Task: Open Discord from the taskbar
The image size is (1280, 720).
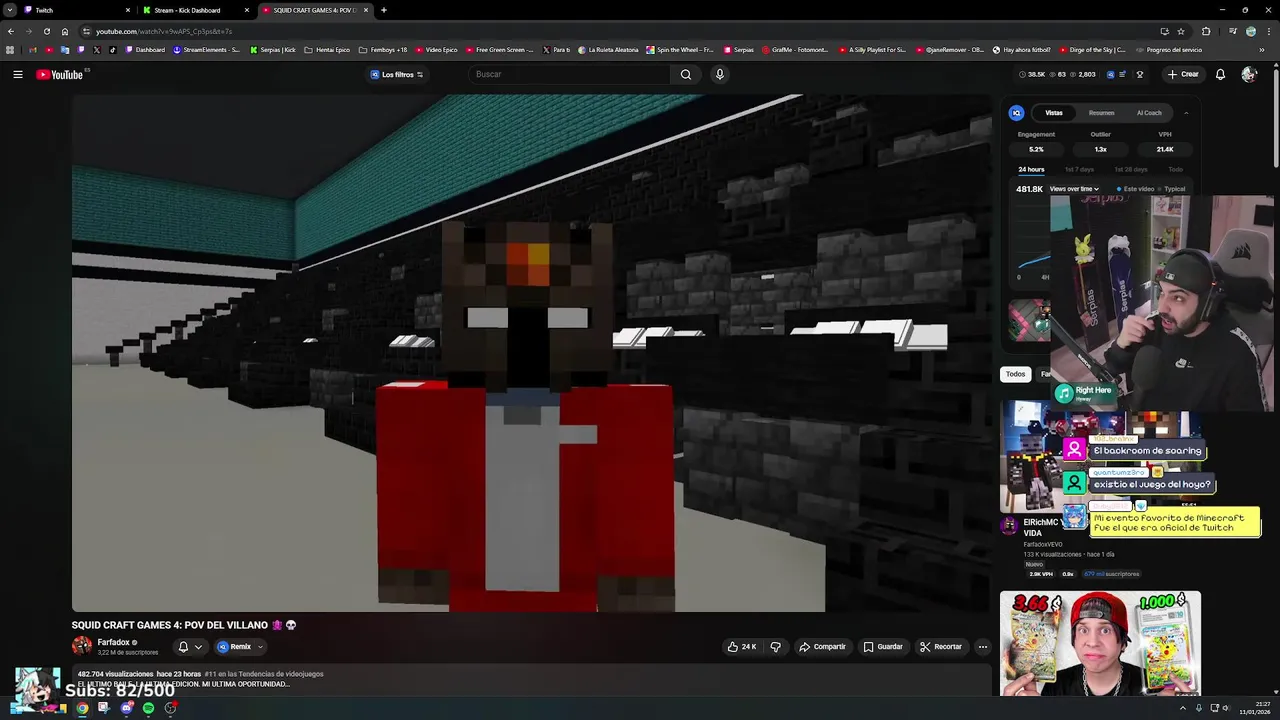Action: [x=126, y=708]
